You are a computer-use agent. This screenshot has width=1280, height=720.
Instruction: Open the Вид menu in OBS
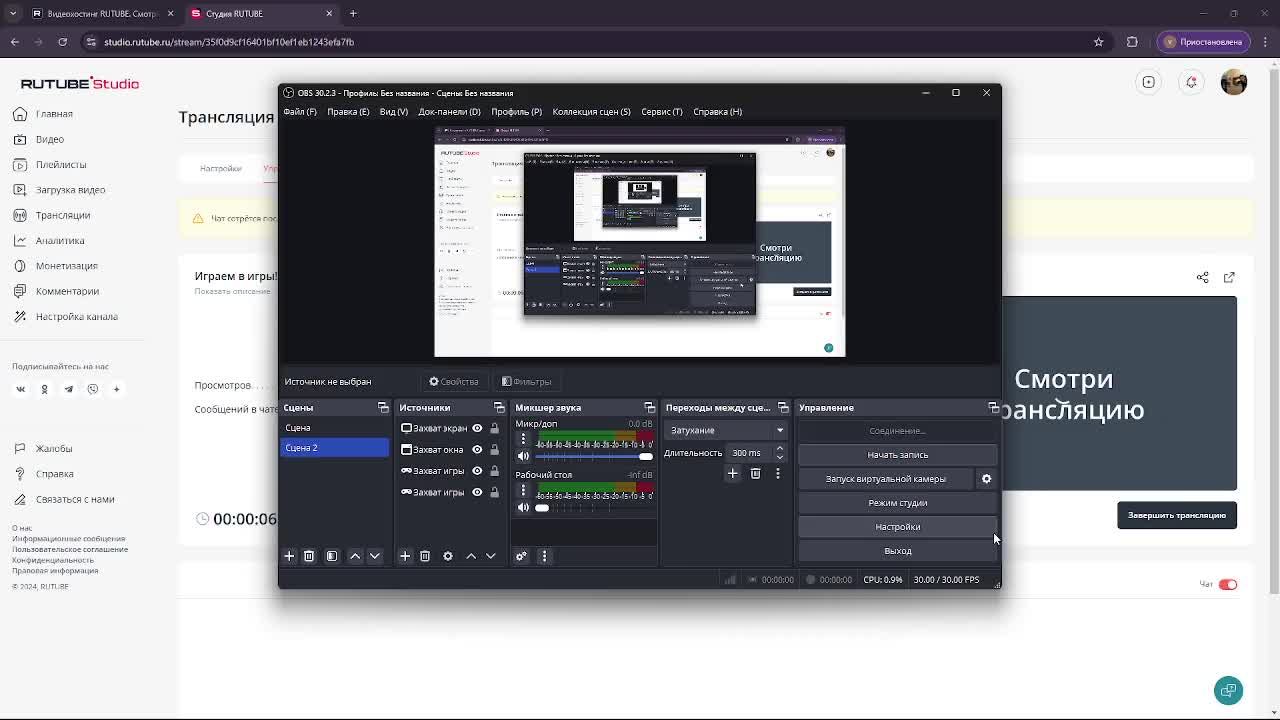point(394,112)
